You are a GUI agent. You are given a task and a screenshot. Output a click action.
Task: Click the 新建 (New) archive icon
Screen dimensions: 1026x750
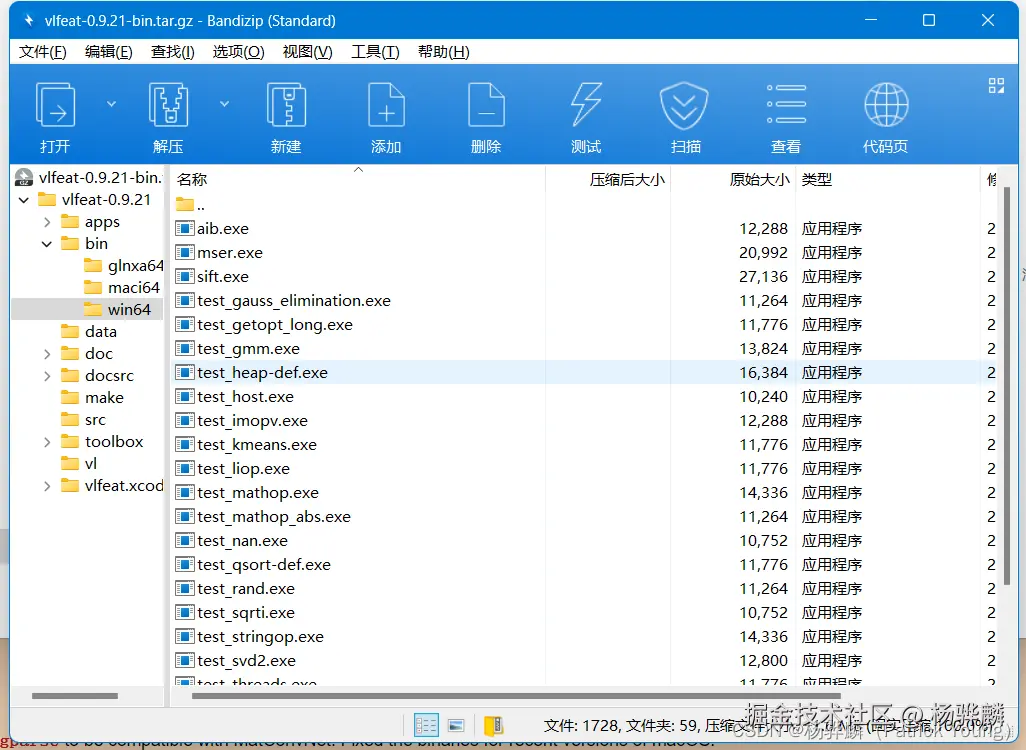(x=286, y=105)
